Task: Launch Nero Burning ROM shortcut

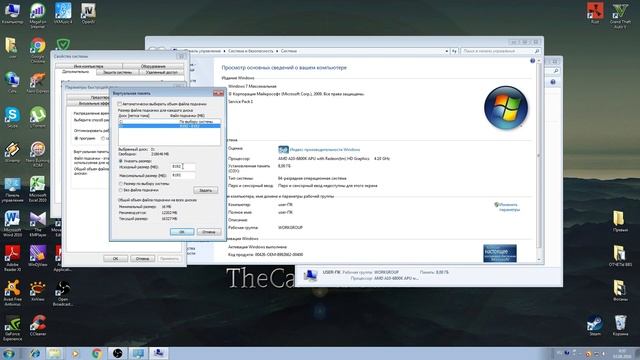Action: tap(38, 154)
